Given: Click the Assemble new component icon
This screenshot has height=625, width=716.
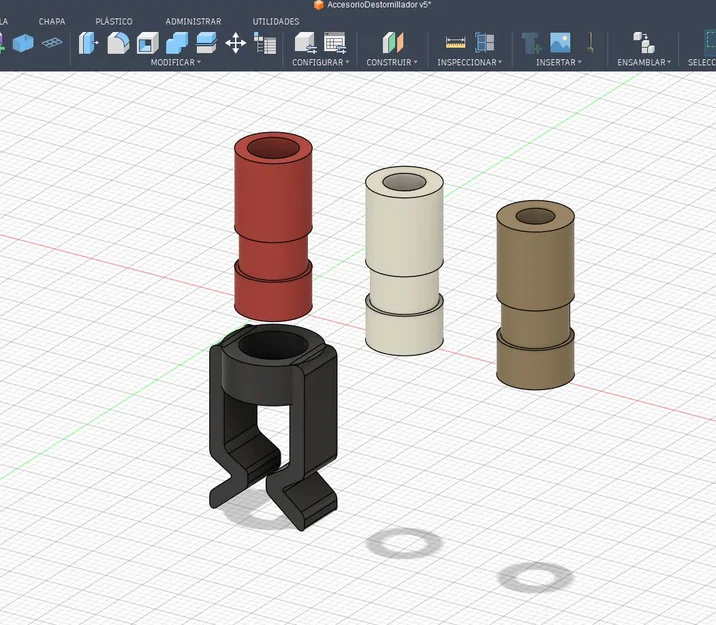Looking at the screenshot, I should [x=644, y=43].
